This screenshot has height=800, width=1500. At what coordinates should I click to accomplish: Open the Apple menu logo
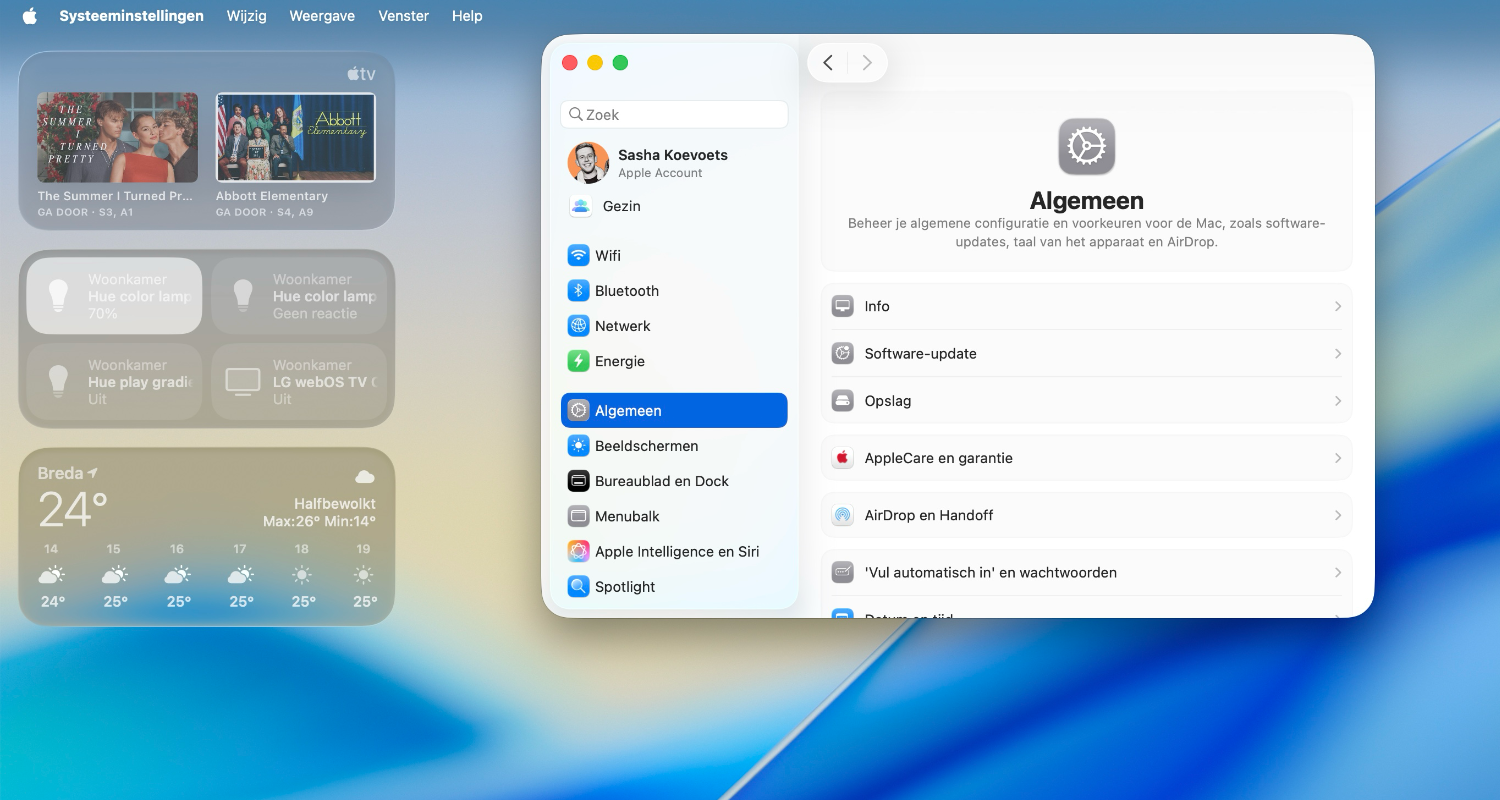click(30, 16)
